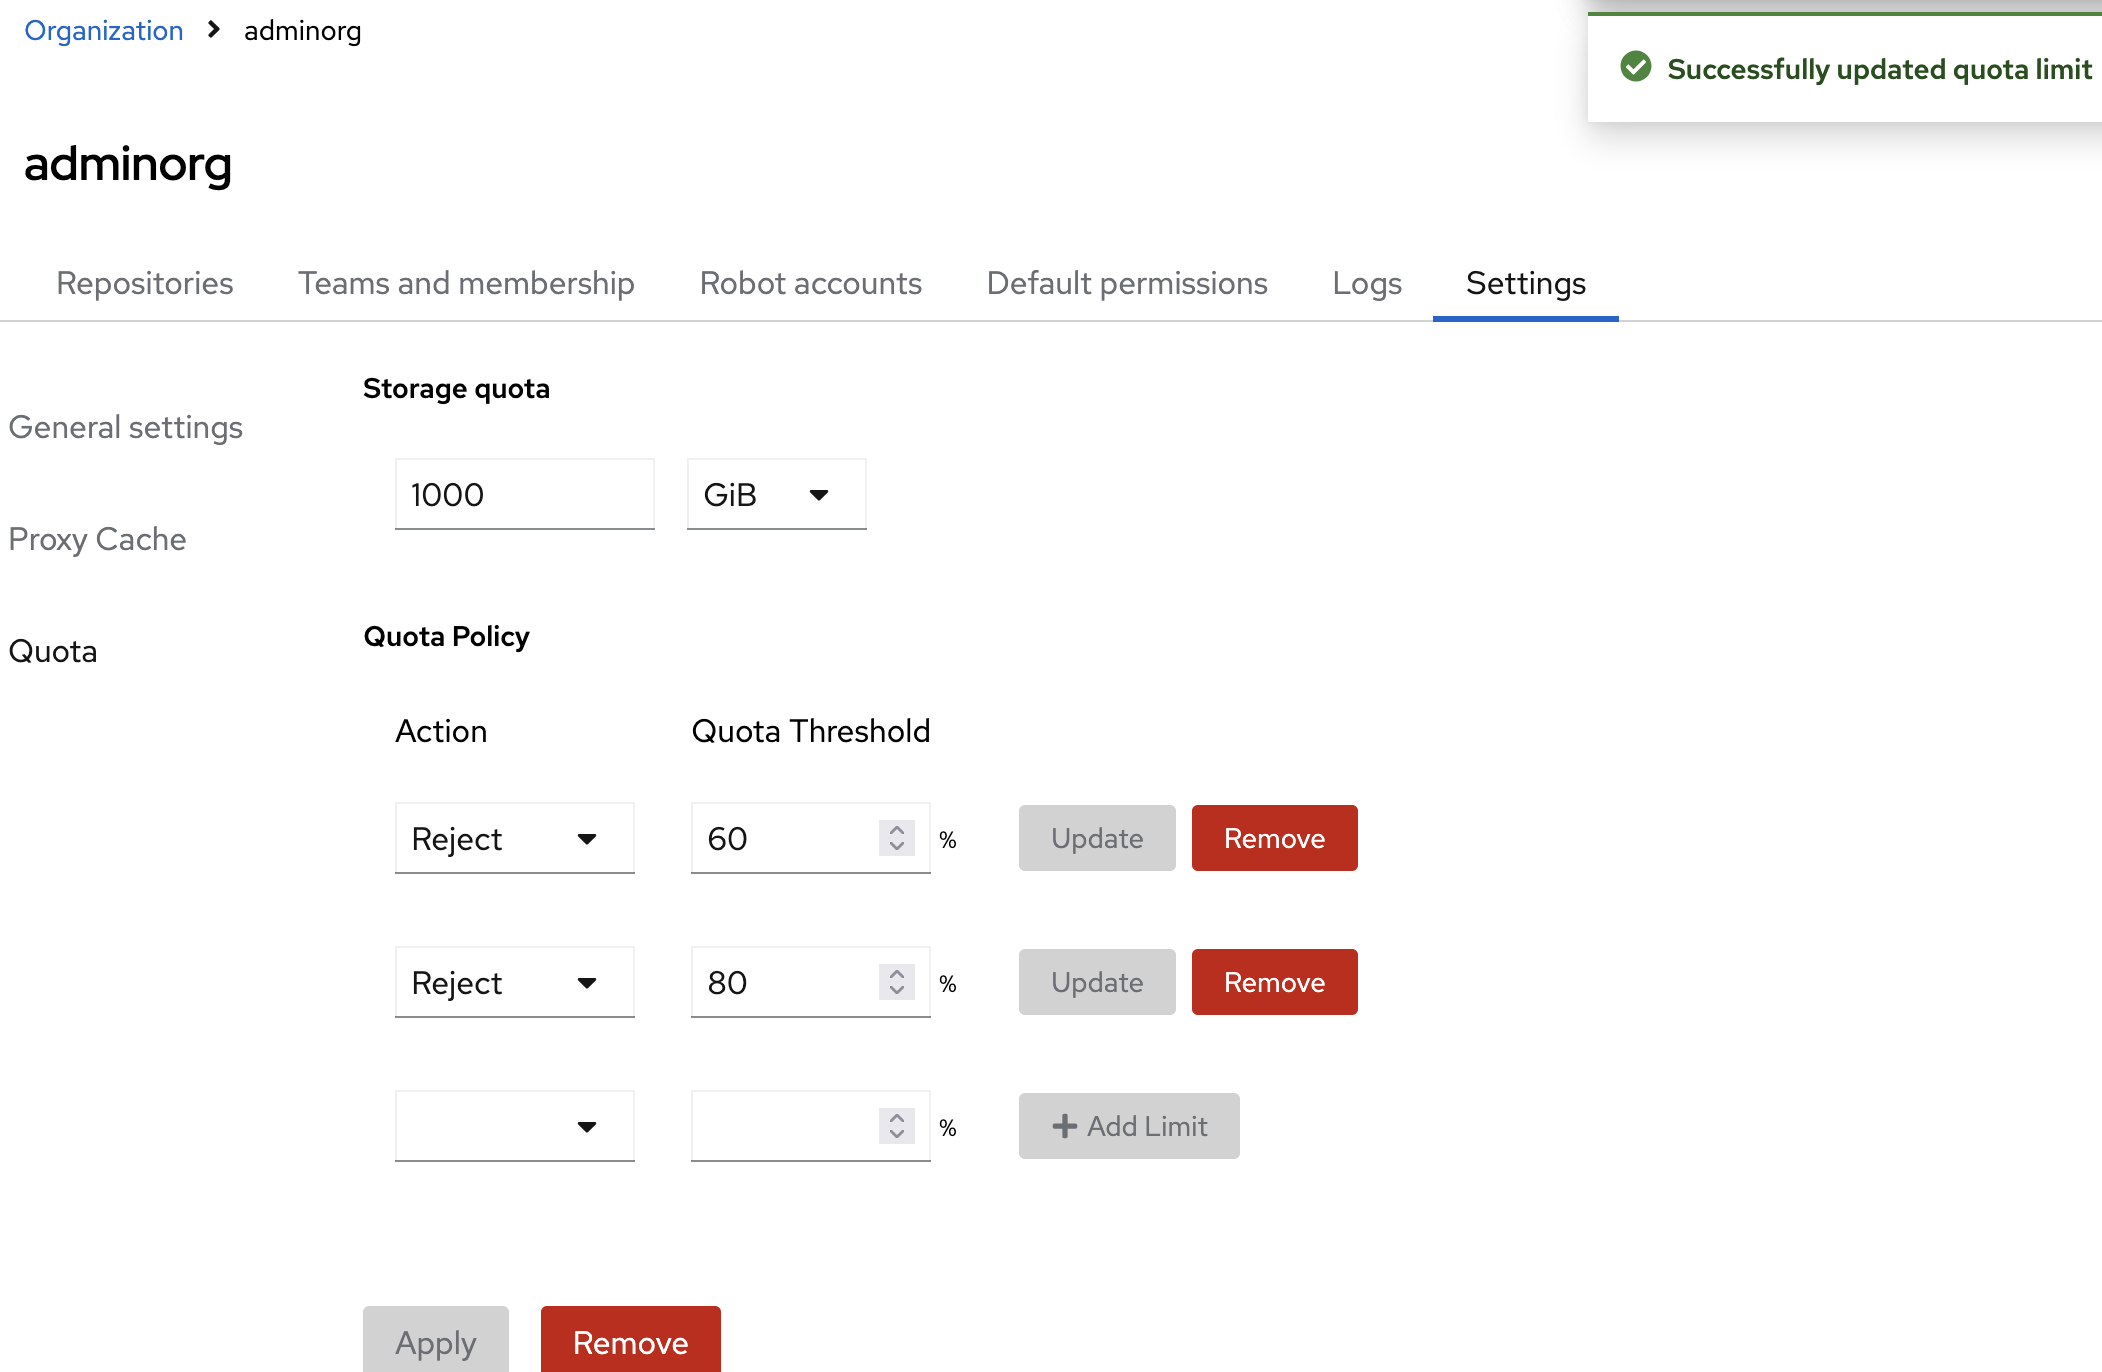Select the Proxy Cache settings section
This screenshot has height=1372, width=2102.
pyautogui.click(x=97, y=539)
